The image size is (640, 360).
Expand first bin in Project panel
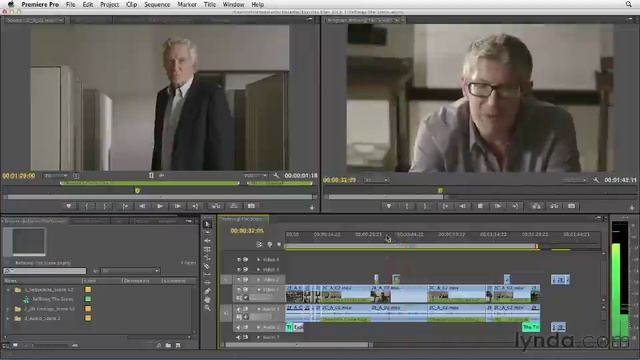pyautogui.click(x=8, y=290)
